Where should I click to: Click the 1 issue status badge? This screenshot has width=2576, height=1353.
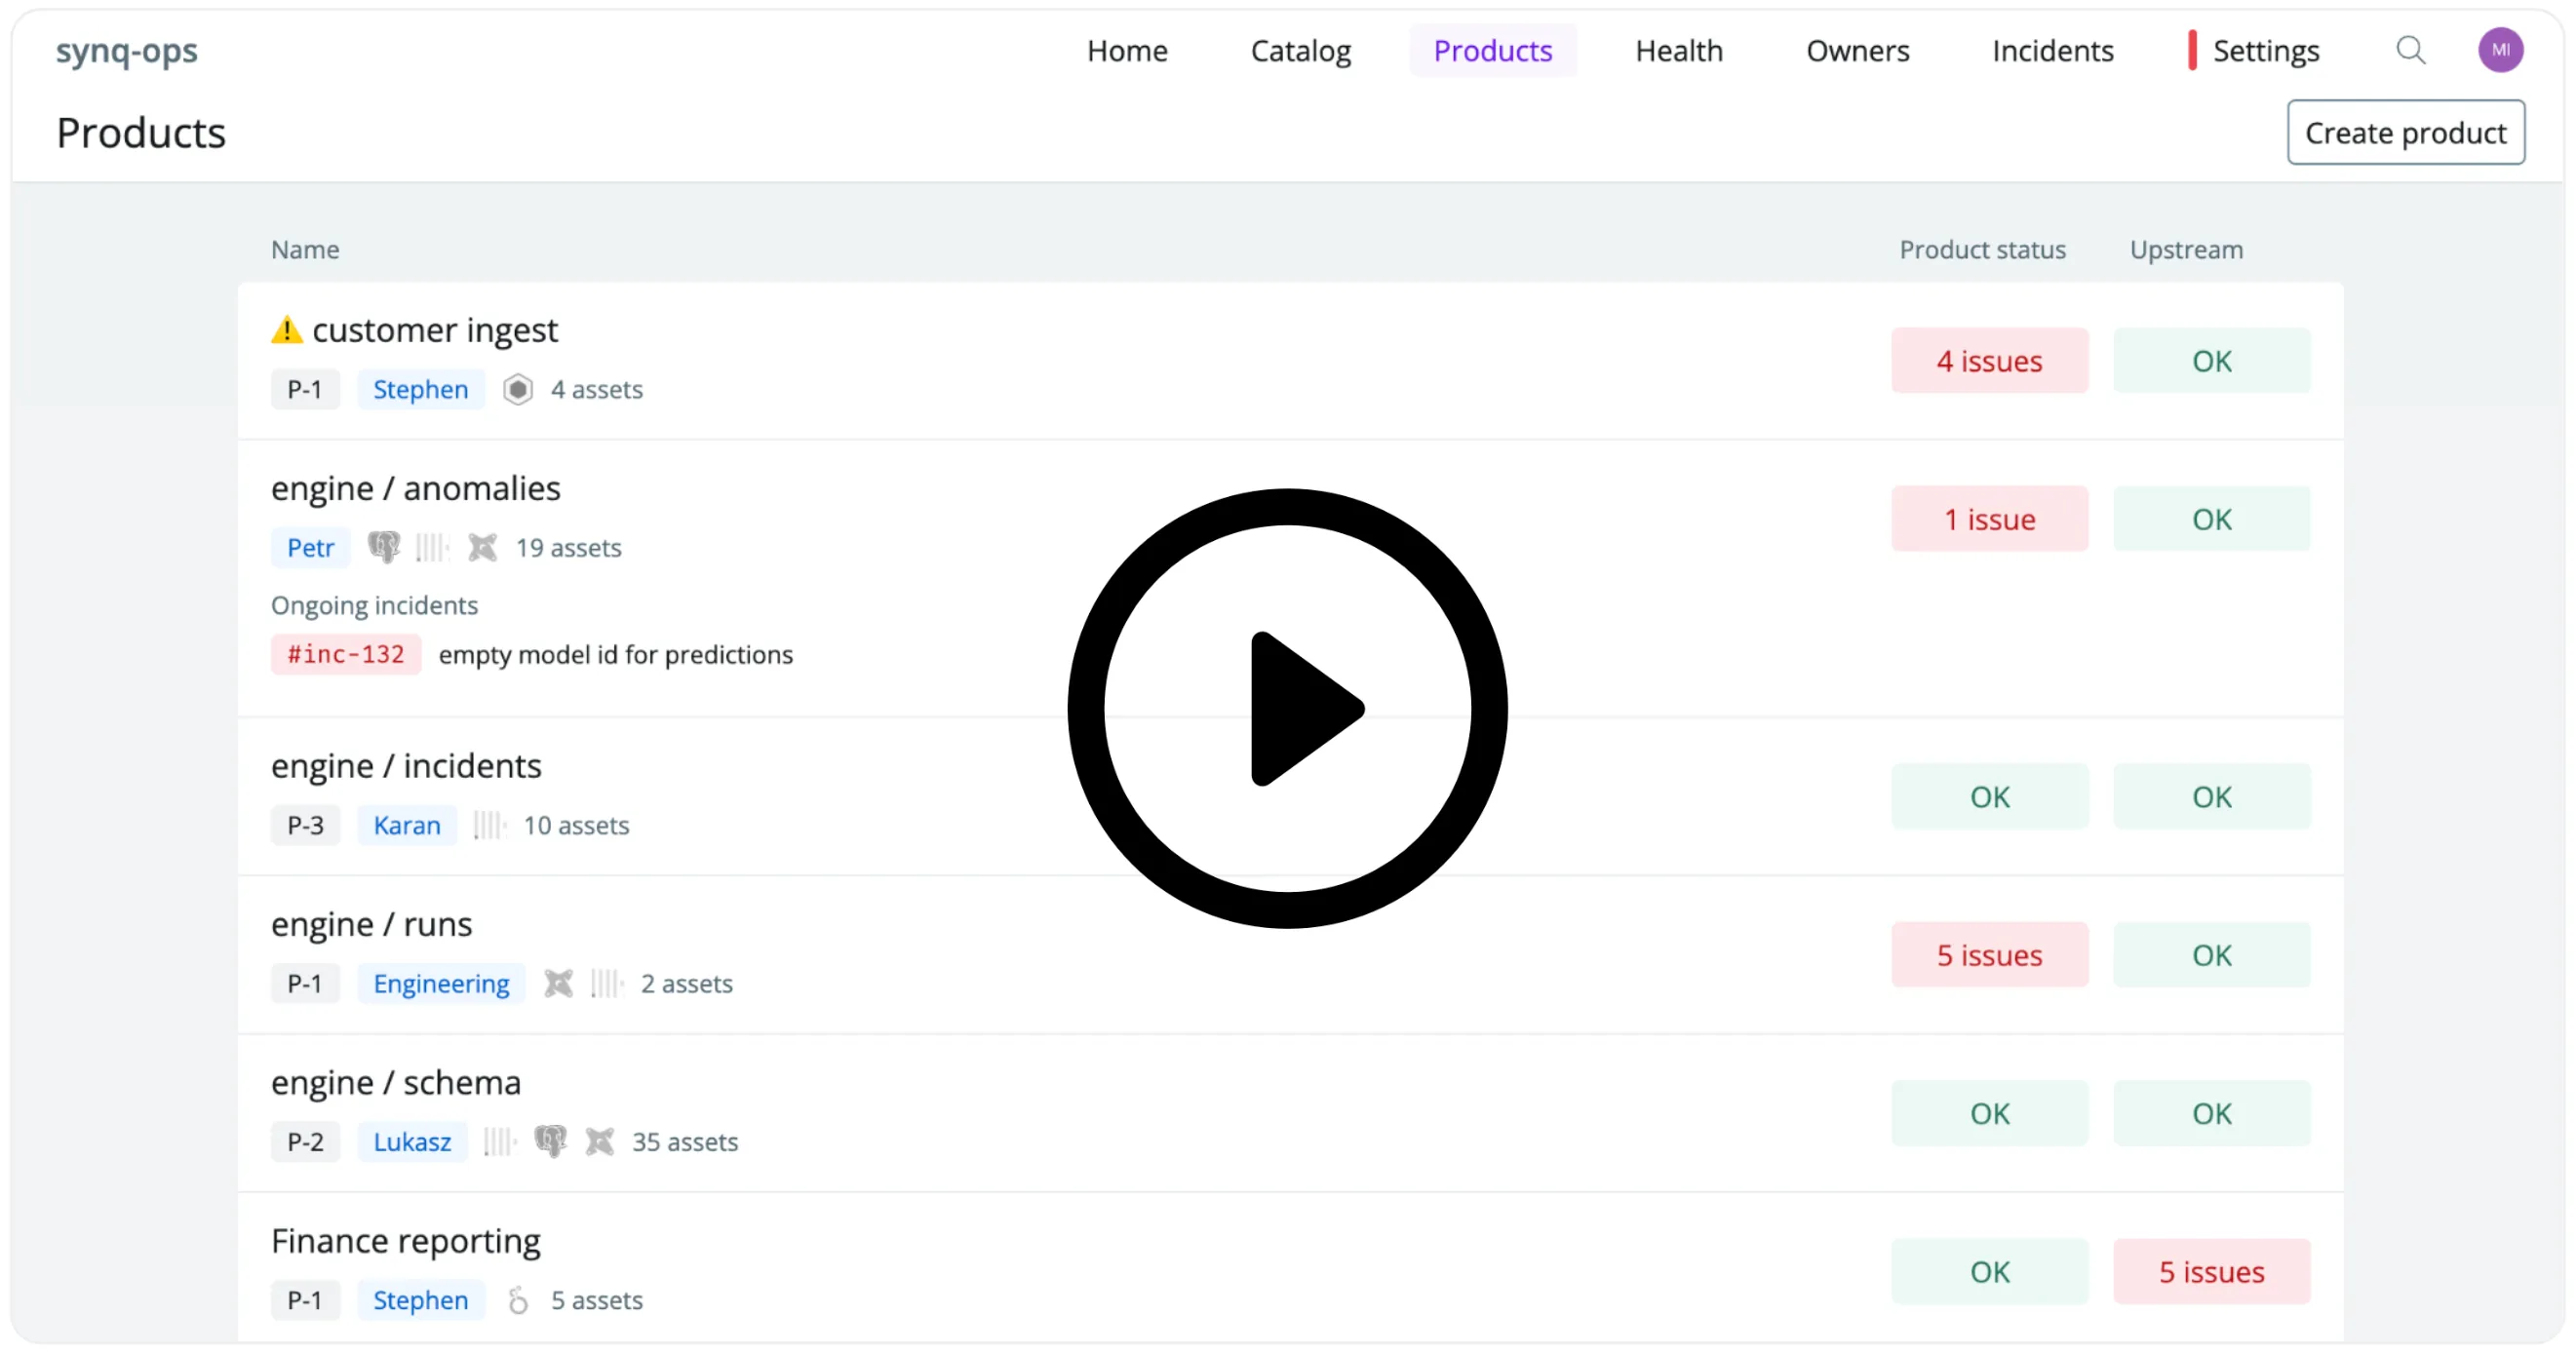click(1989, 518)
